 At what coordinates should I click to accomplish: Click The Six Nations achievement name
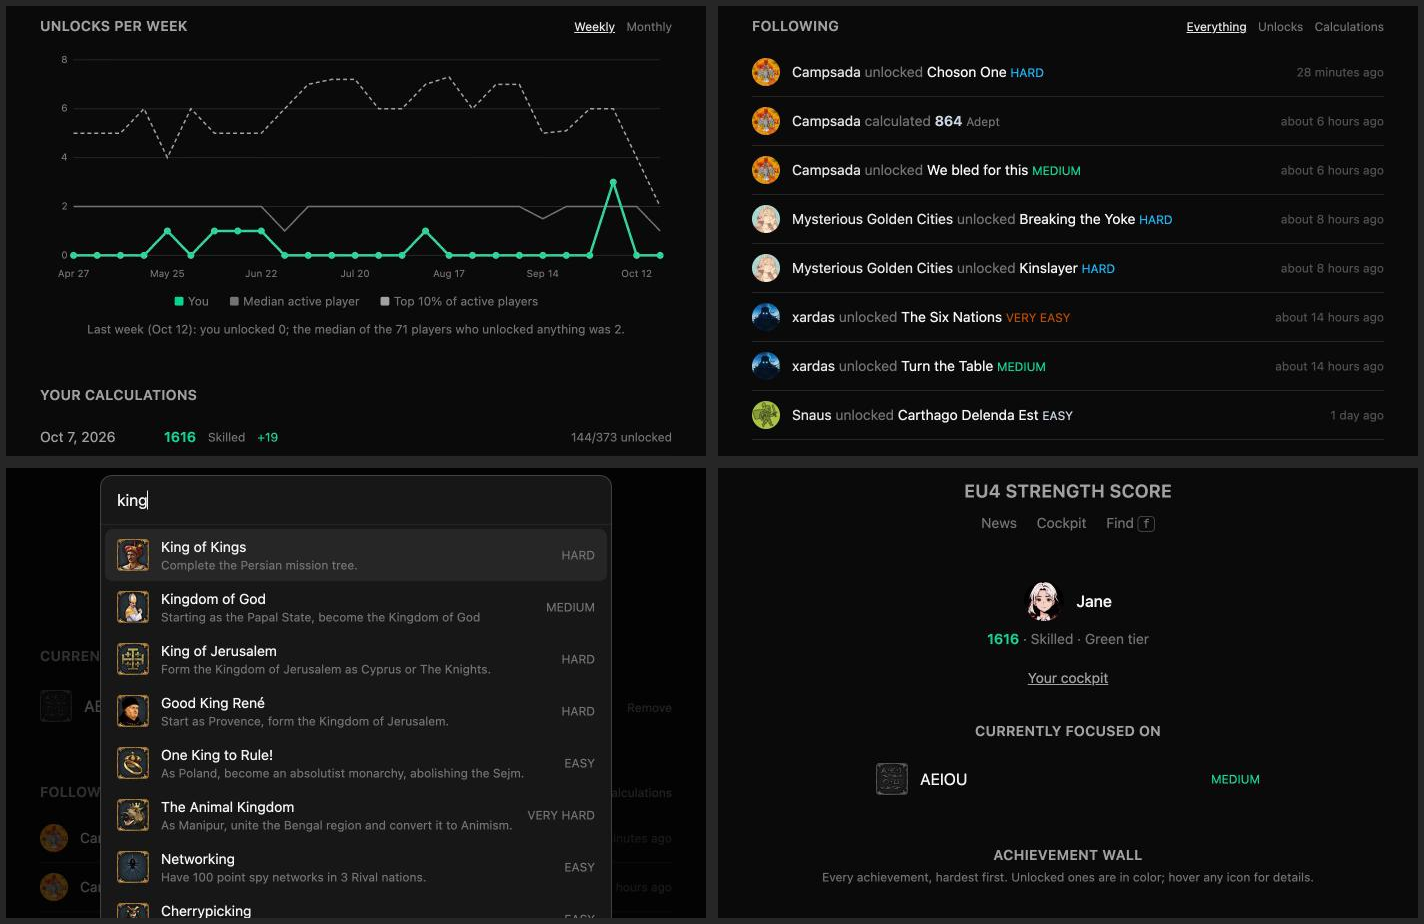coord(951,317)
